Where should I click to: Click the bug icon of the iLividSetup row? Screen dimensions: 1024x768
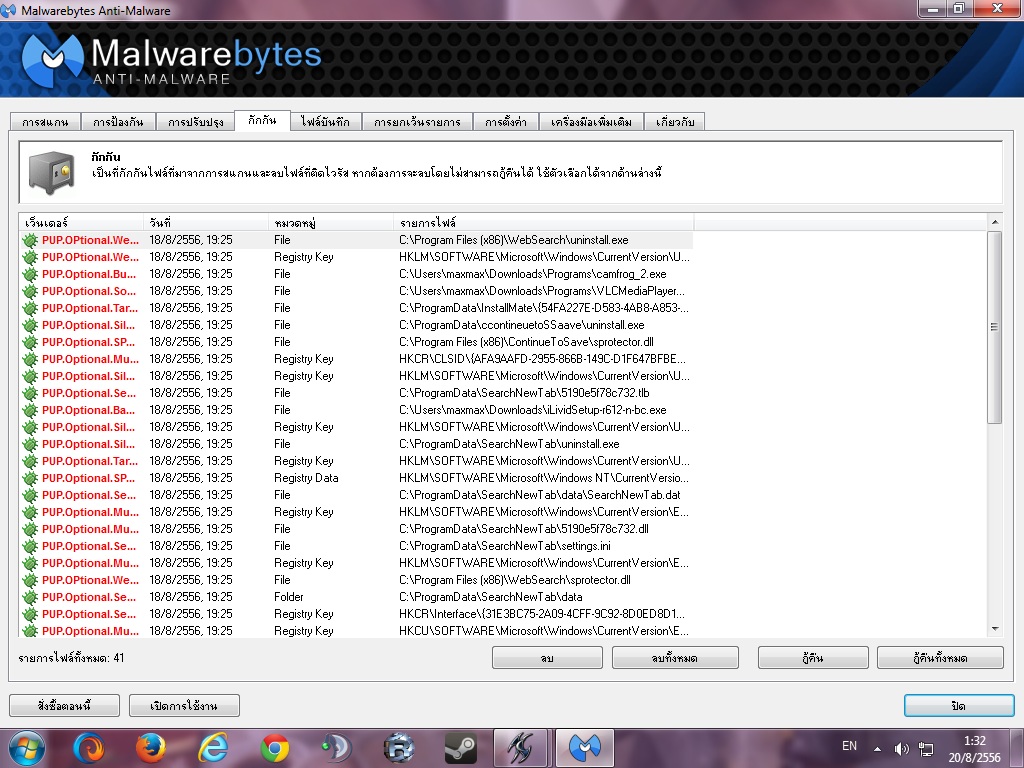[29, 410]
